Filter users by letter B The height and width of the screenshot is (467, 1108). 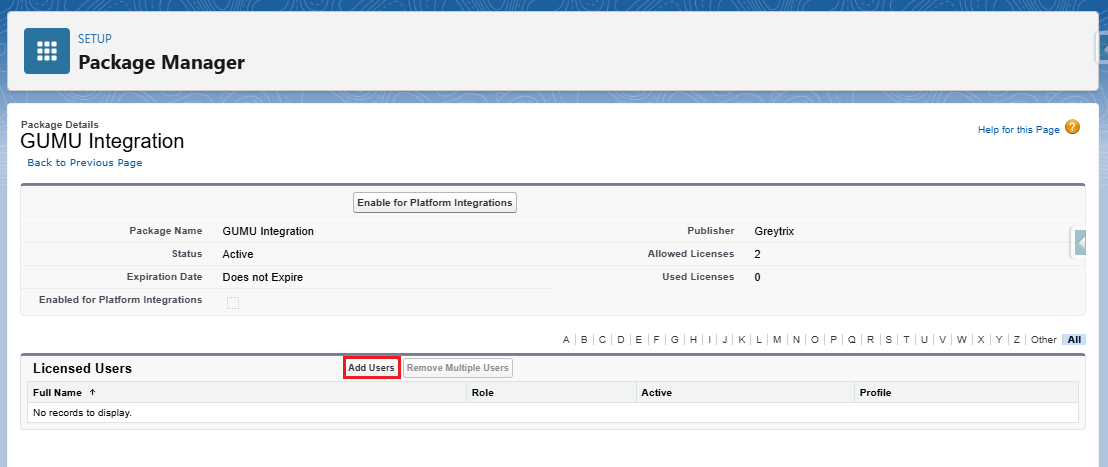click(x=584, y=340)
